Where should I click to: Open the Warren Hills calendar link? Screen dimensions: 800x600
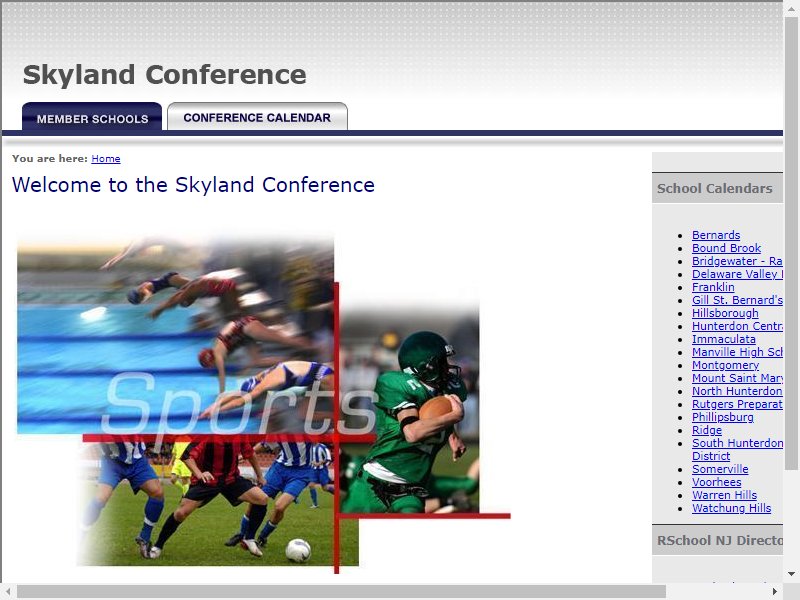(x=724, y=495)
